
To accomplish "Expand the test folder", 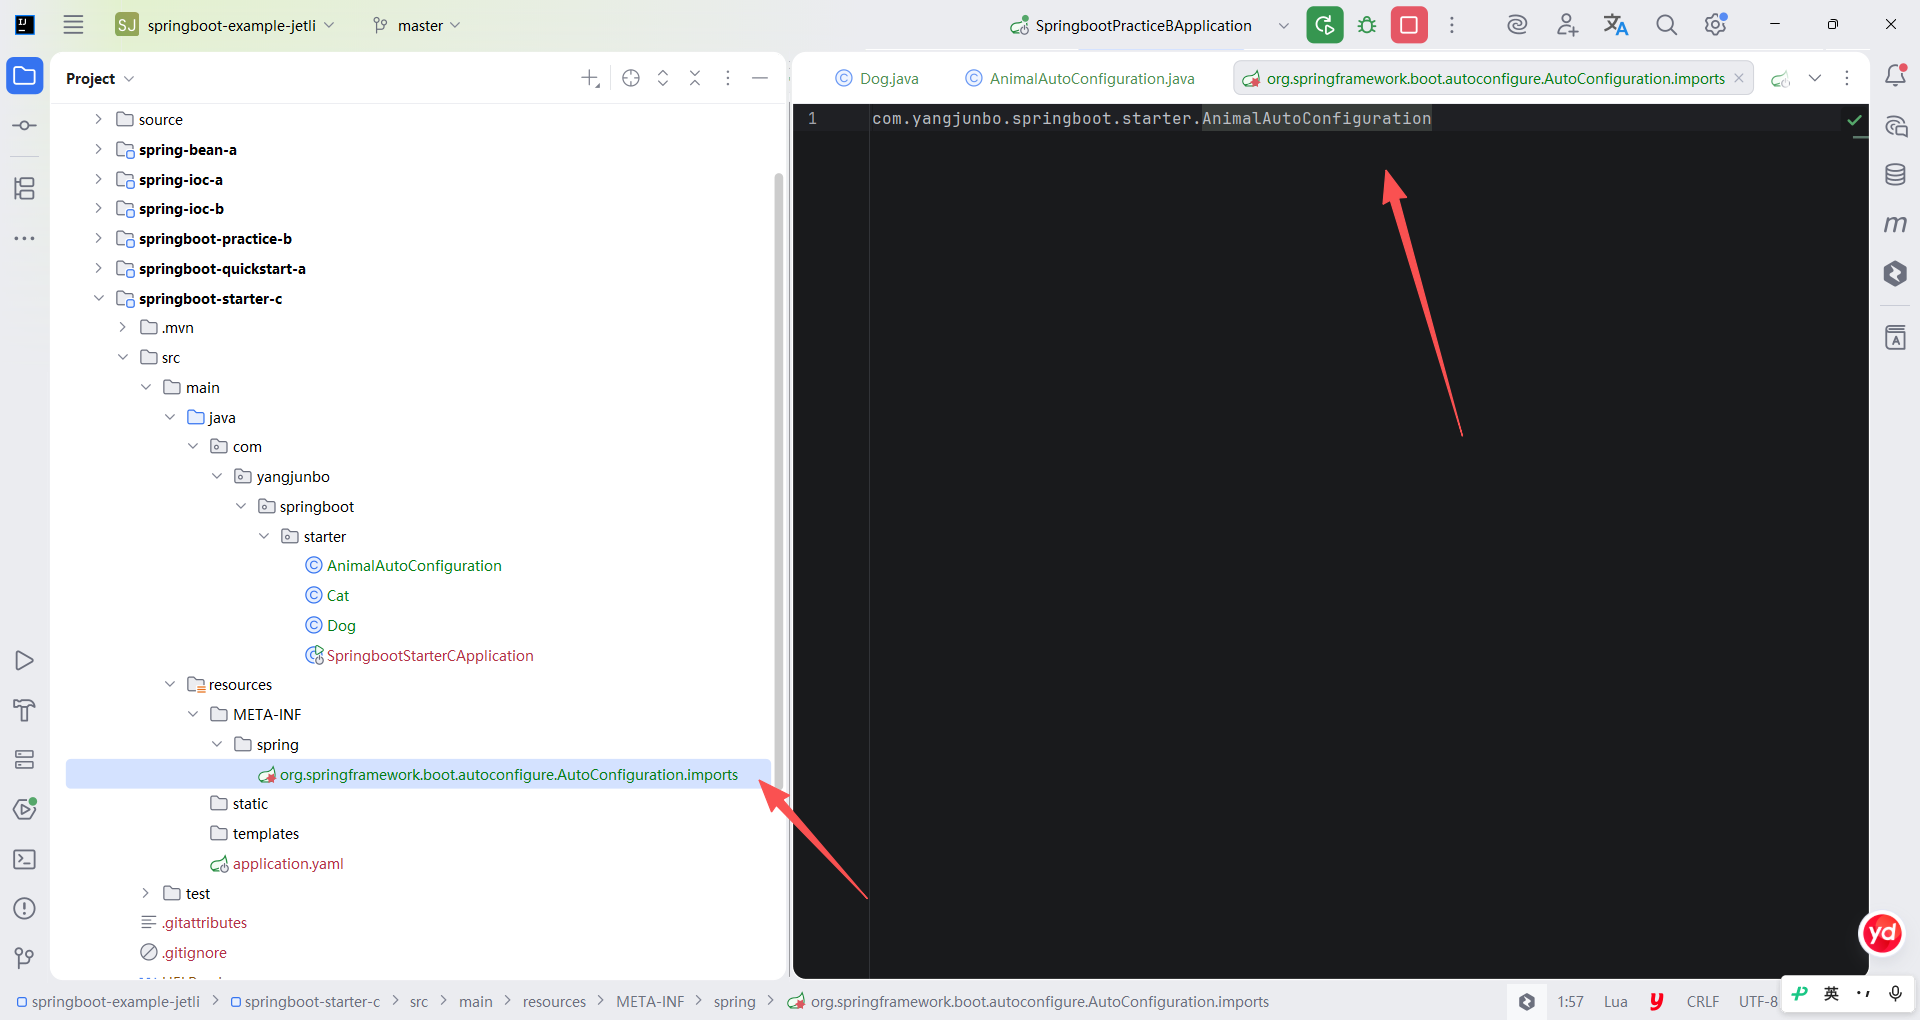I will click(x=146, y=893).
